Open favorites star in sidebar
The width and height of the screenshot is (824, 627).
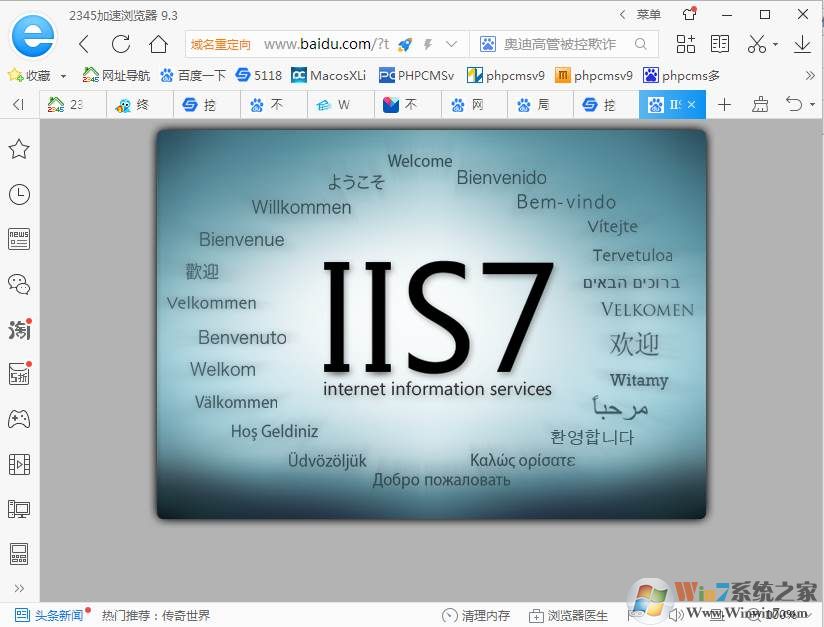[19, 149]
